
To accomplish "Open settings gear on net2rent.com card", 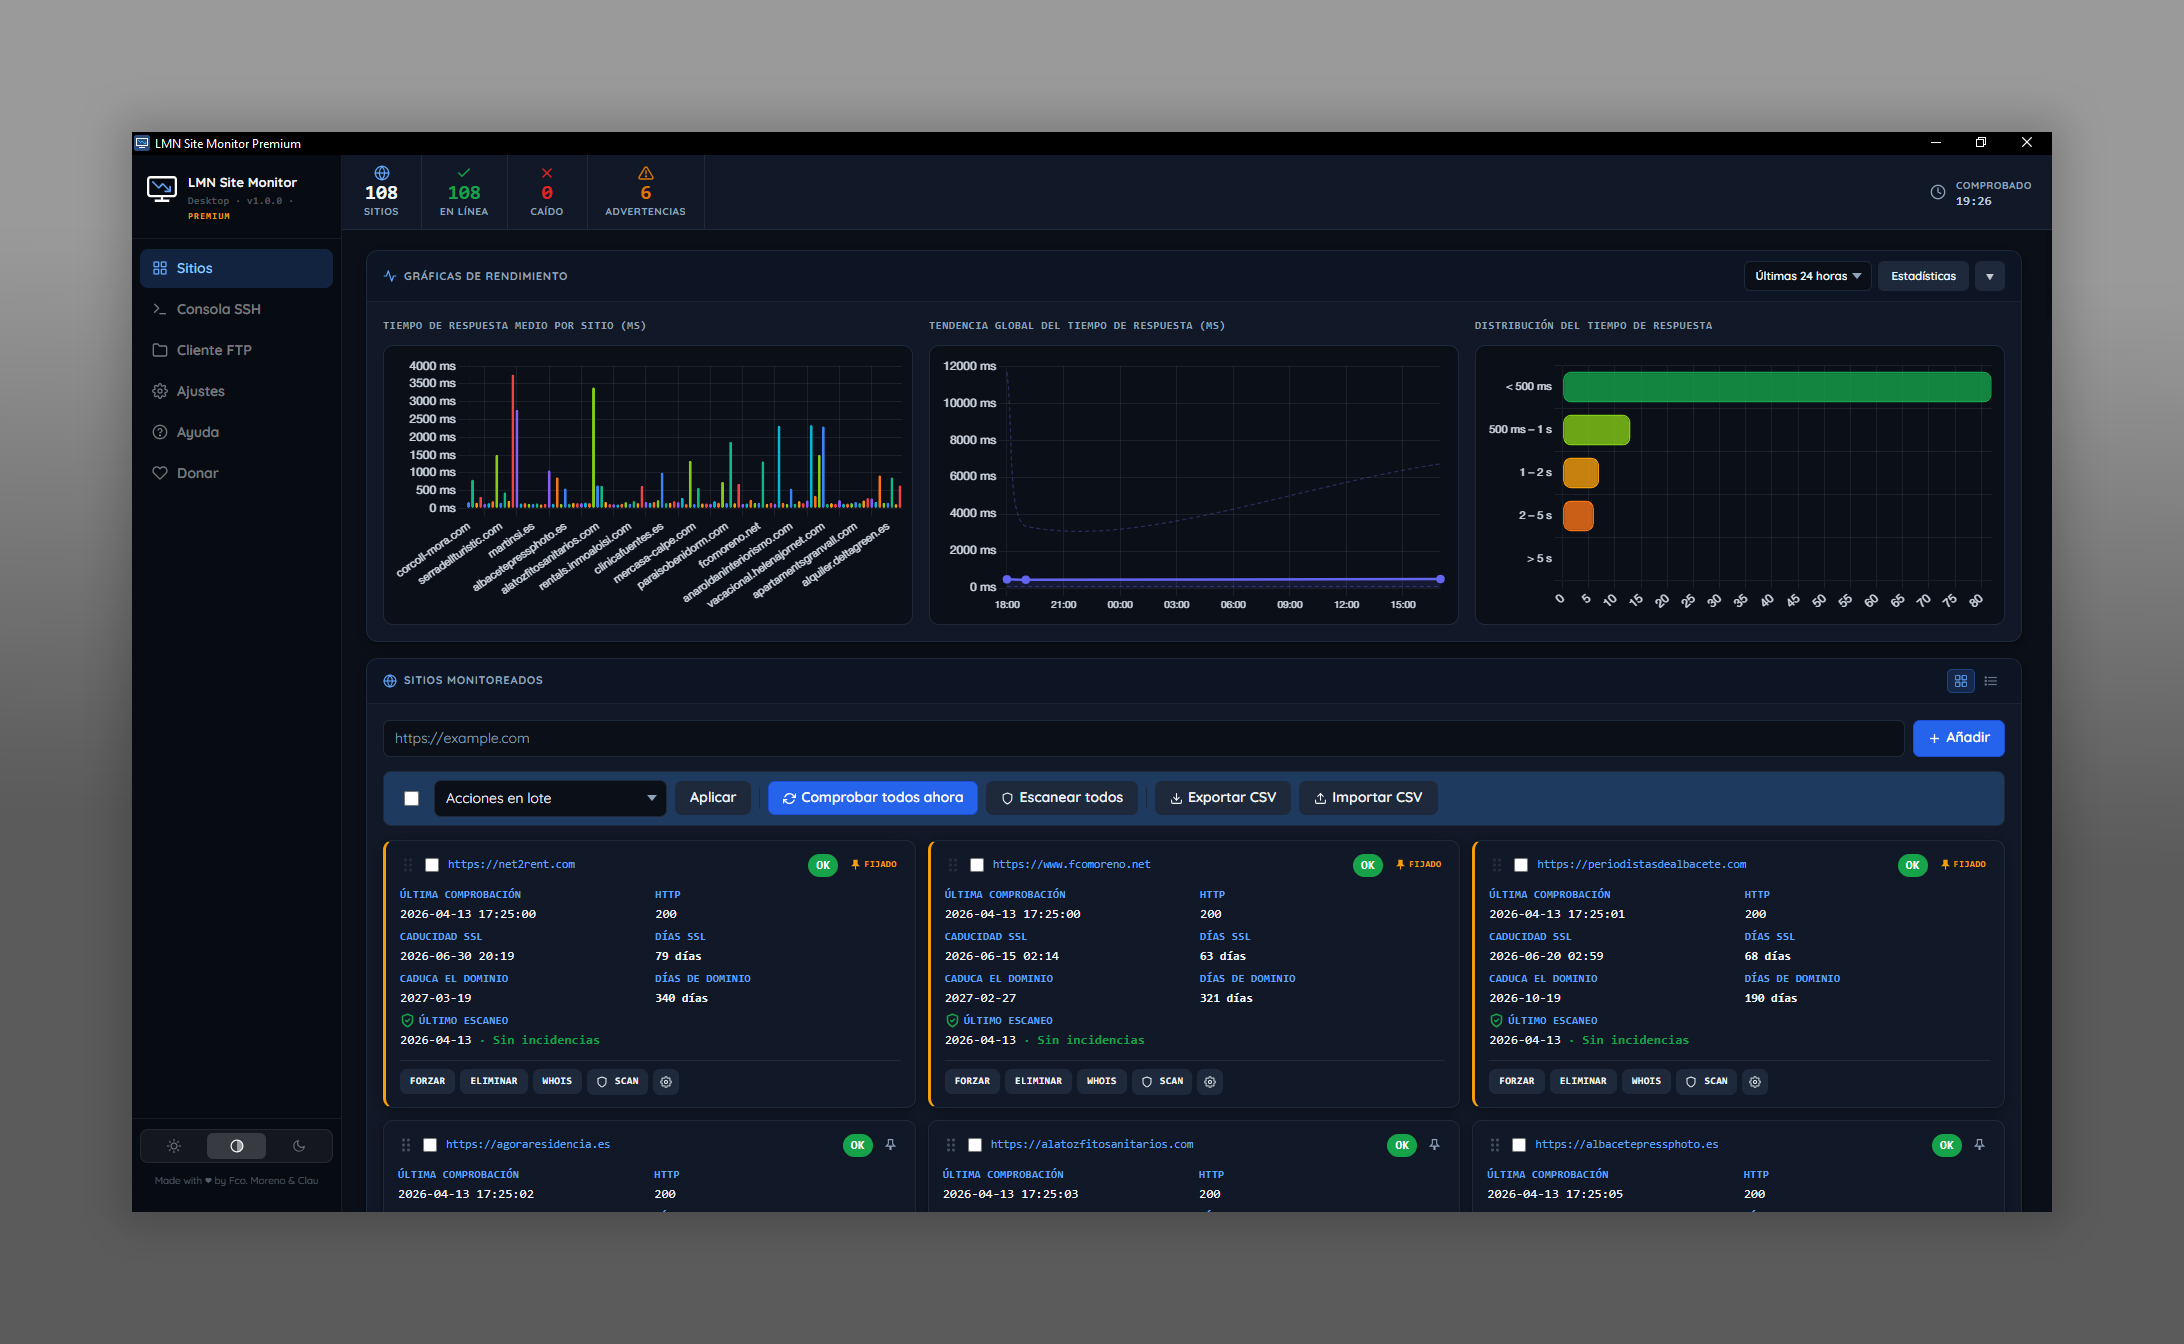I will (666, 1082).
